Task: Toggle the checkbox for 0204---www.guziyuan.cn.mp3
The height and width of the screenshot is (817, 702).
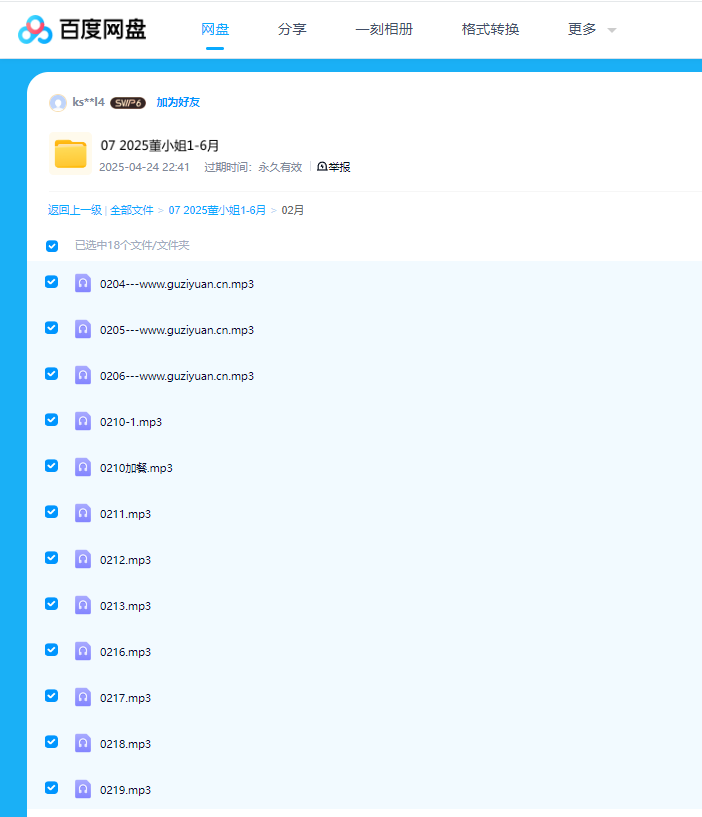Action: click(52, 282)
